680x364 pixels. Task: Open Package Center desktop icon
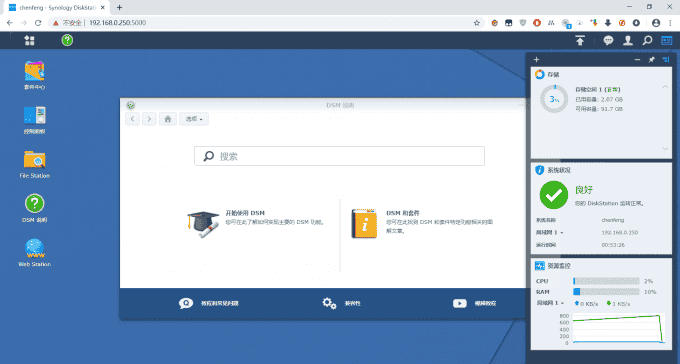(34, 75)
